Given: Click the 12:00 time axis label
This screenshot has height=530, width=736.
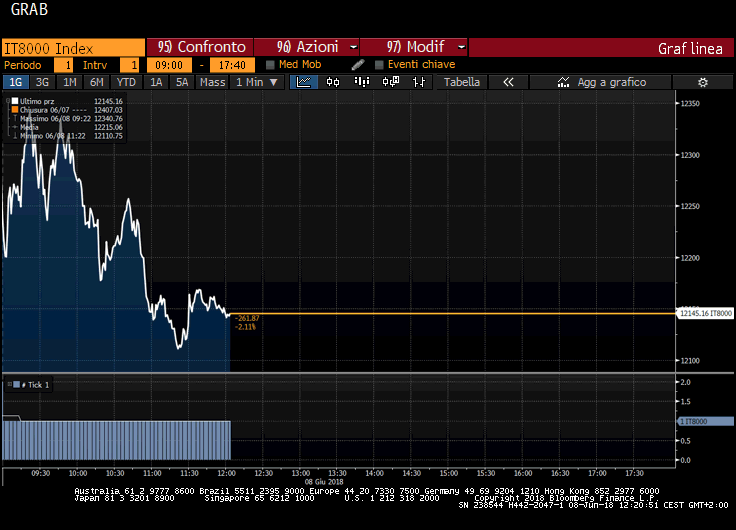Looking at the screenshot, I should coord(226,473).
